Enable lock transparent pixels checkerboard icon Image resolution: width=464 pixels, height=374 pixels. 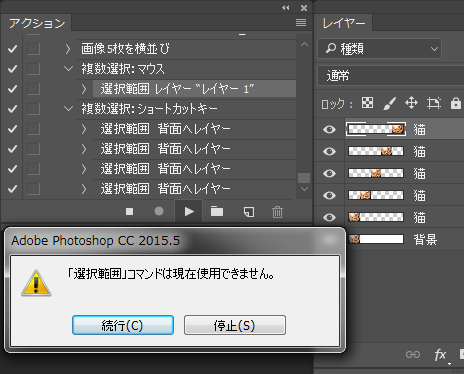click(x=367, y=103)
